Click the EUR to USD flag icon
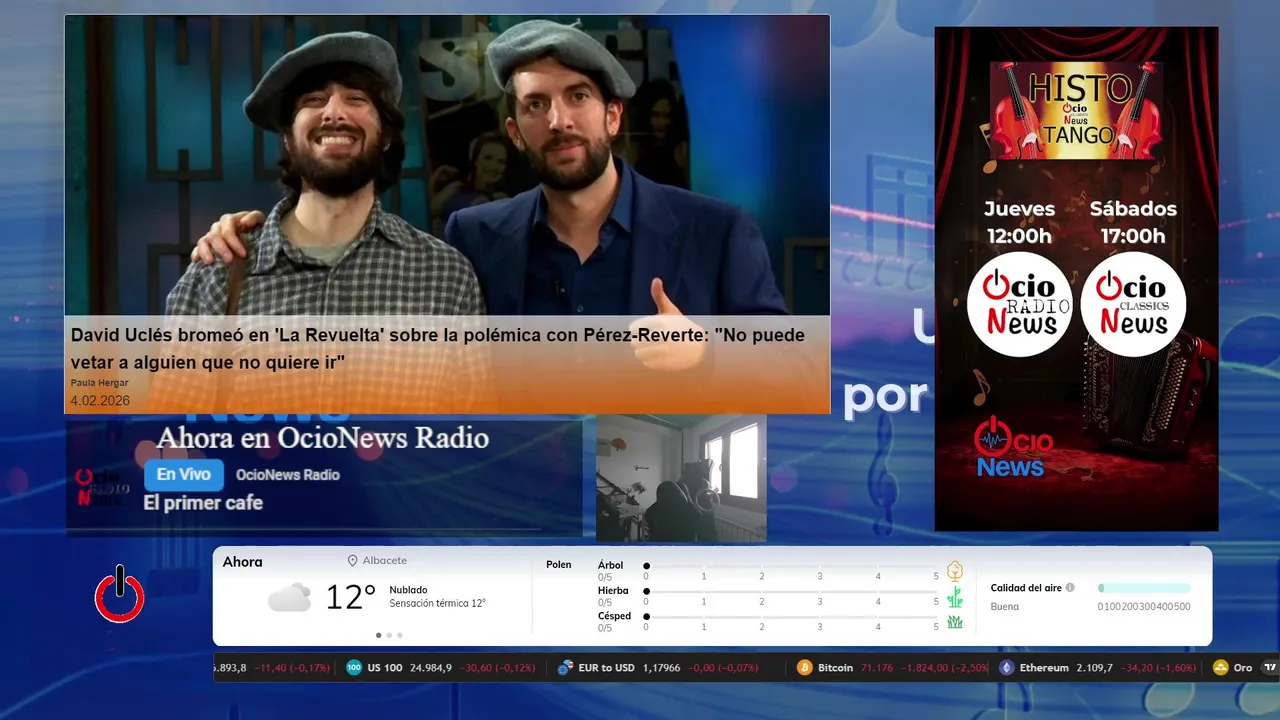Image resolution: width=1280 pixels, height=720 pixels. coord(565,668)
